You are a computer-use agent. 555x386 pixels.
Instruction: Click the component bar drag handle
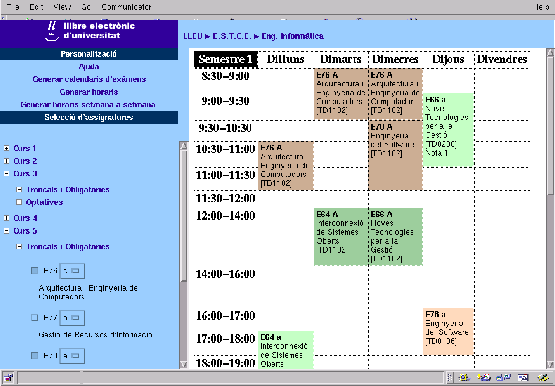click(450, 378)
